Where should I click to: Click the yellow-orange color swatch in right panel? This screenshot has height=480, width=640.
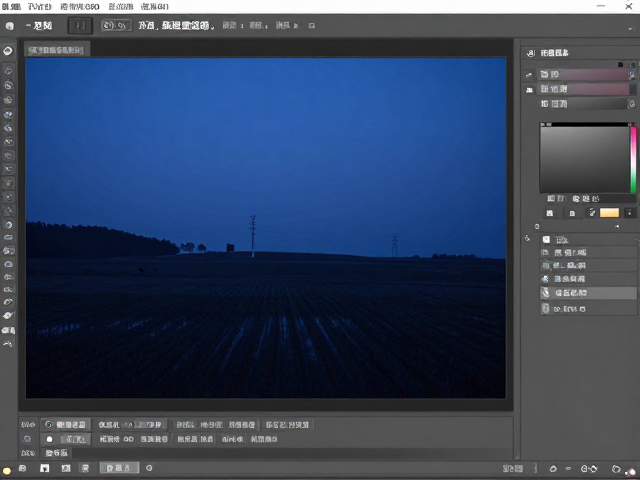pos(609,213)
